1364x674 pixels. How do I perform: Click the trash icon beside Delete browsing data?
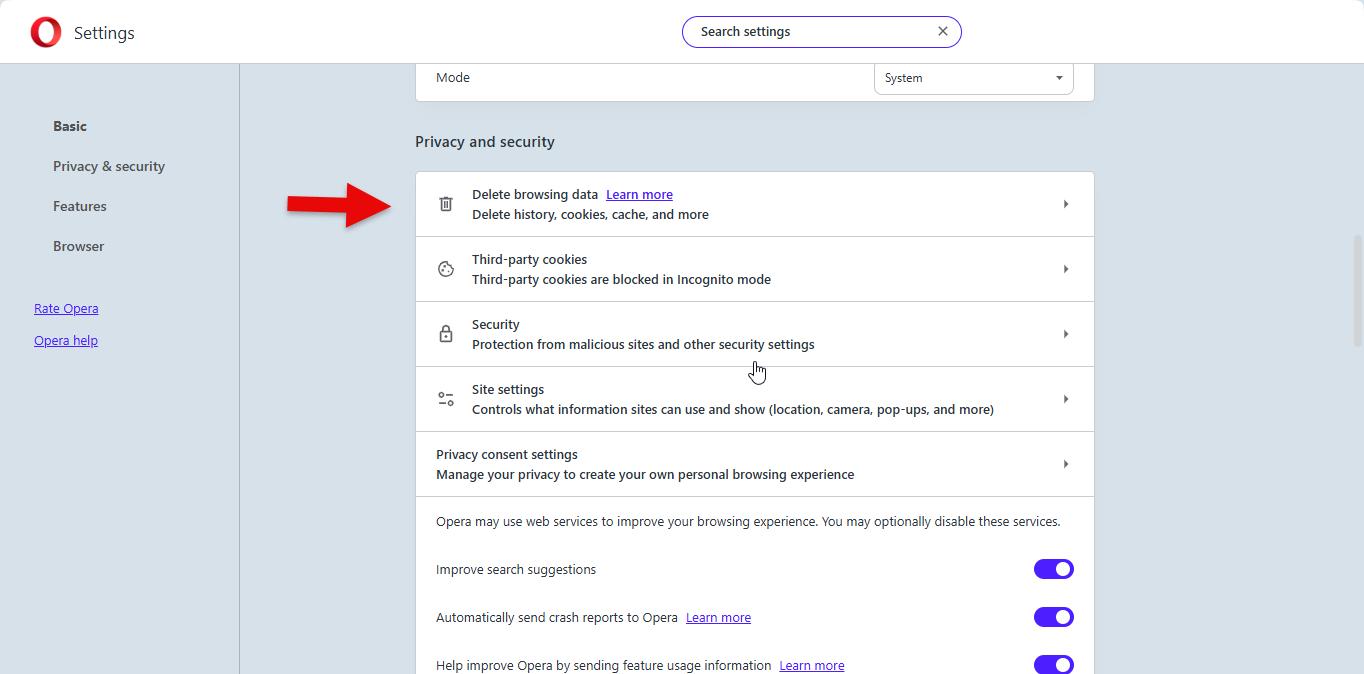click(446, 204)
